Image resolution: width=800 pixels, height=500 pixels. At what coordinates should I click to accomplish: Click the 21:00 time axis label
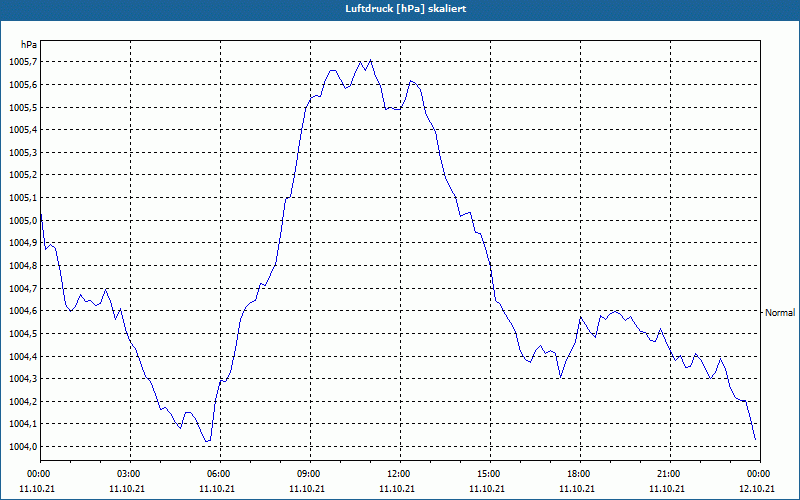pos(670,474)
